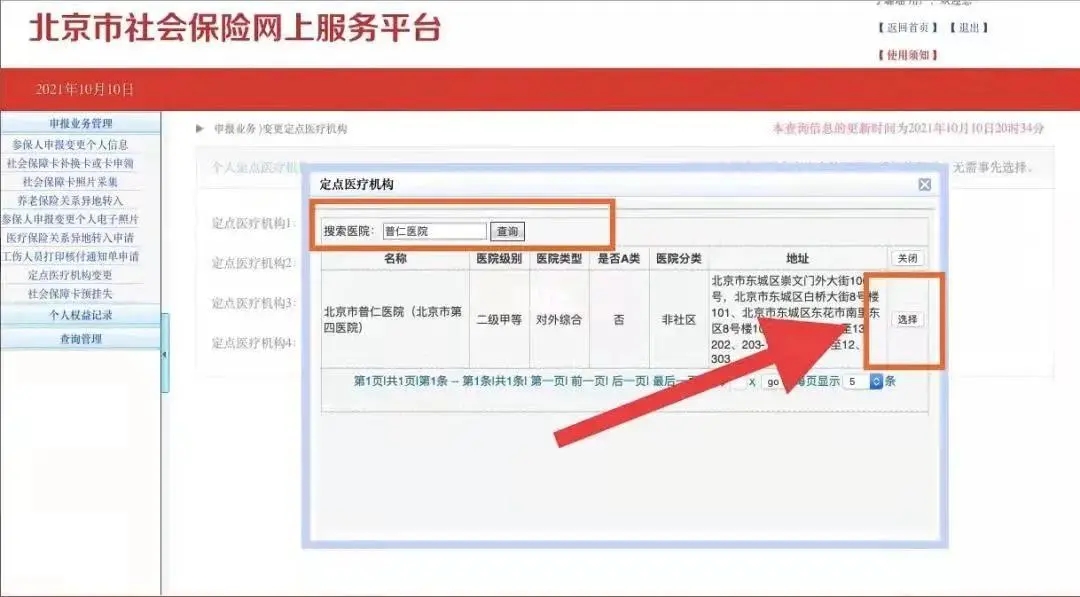The height and width of the screenshot is (597, 1080).
Task: Open the 每页显示 rows-per-page dropdown
Action: point(876,381)
